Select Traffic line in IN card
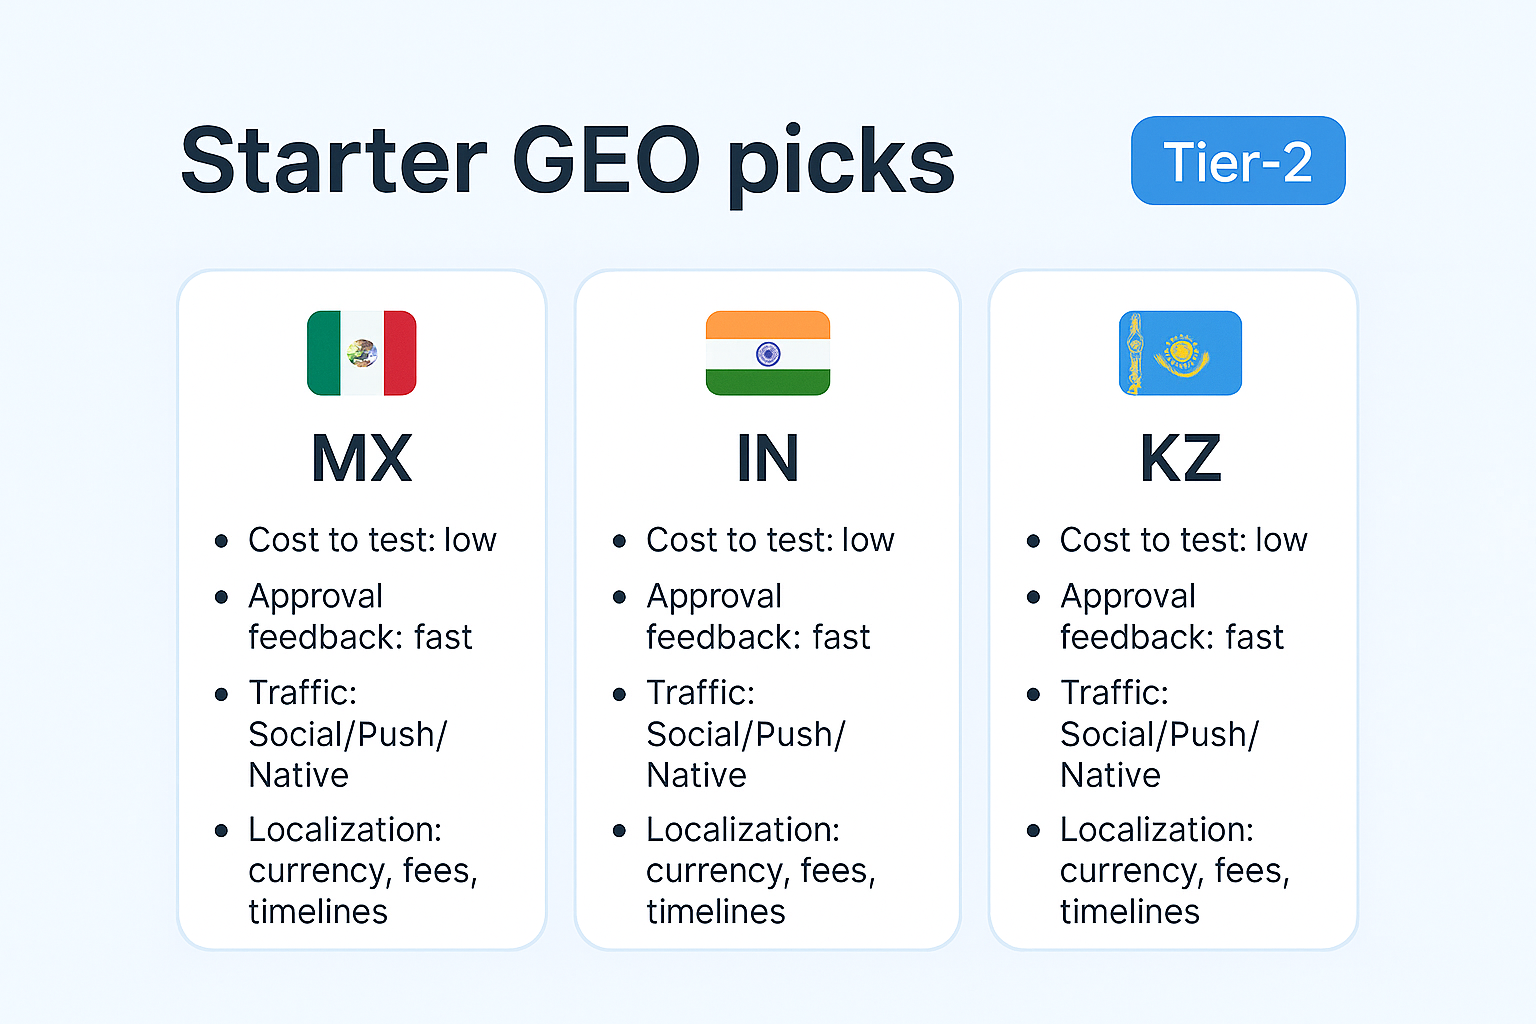 tap(746, 733)
